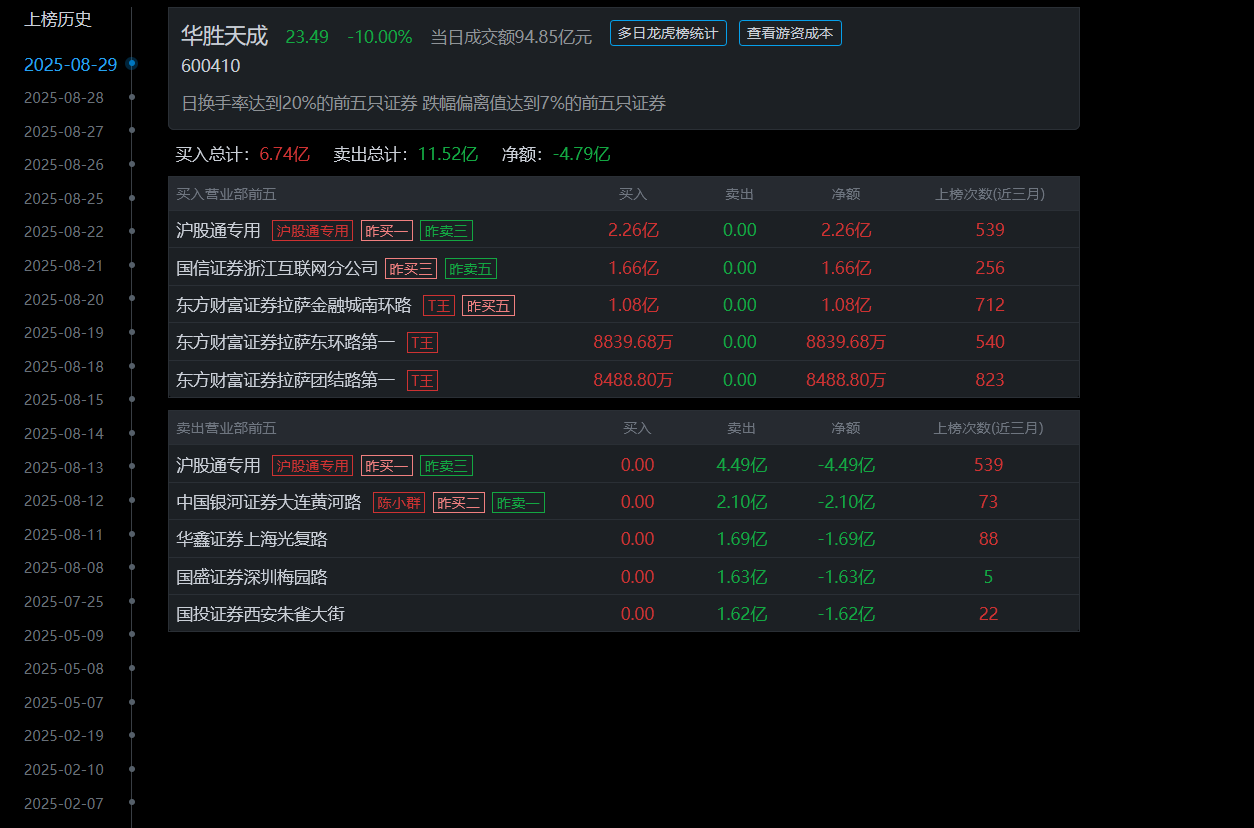The height and width of the screenshot is (828, 1254).
Task: Select date 2025-08-11 in history
Action: (x=64, y=535)
